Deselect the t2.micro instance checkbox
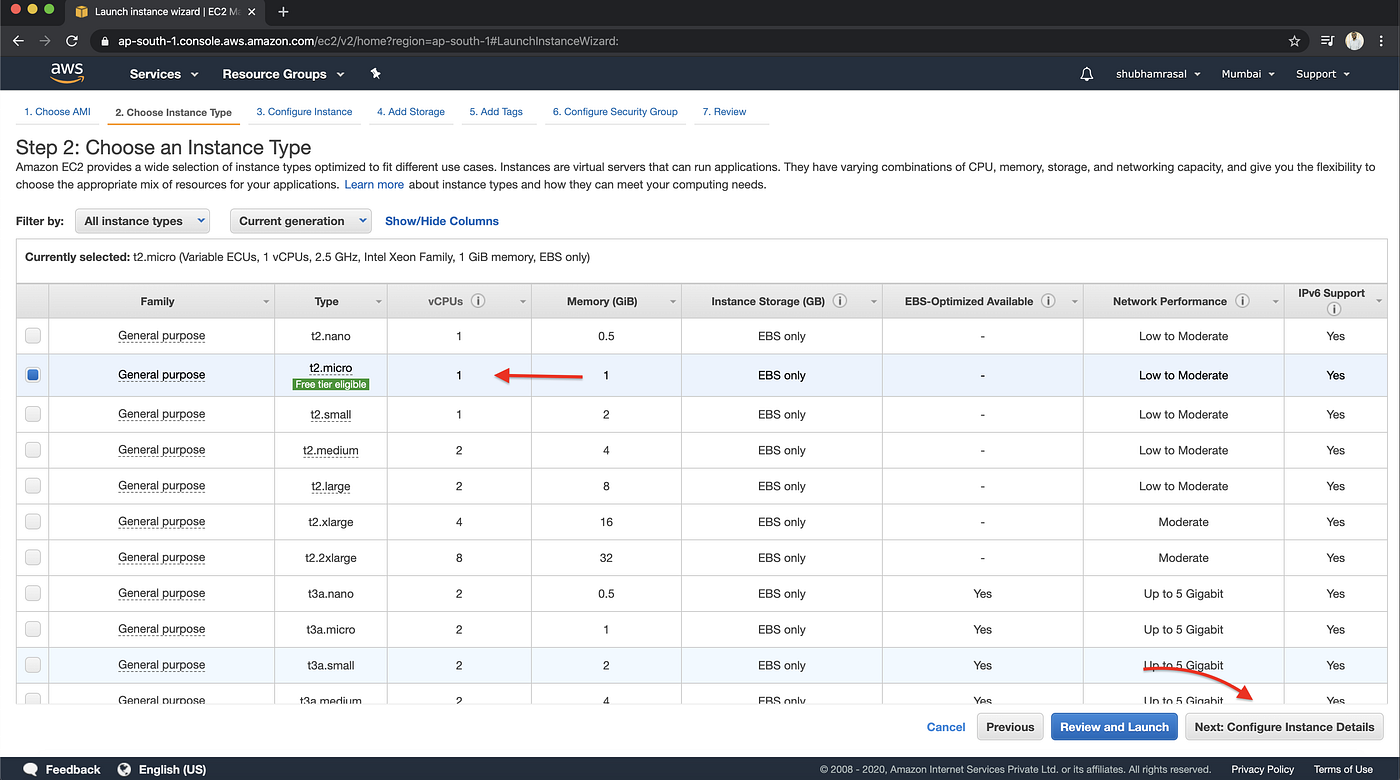This screenshot has height=780, width=1400. (33, 375)
